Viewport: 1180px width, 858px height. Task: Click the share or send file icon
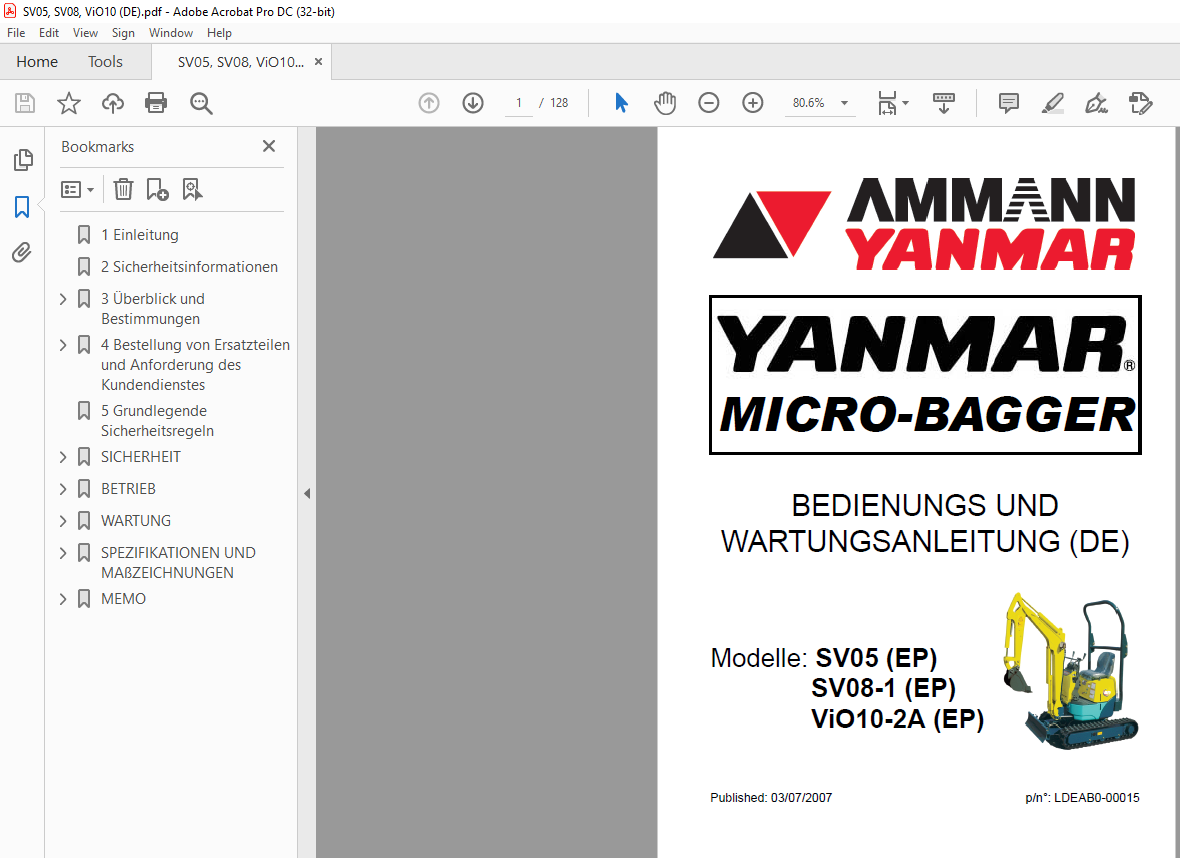point(1141,103)
